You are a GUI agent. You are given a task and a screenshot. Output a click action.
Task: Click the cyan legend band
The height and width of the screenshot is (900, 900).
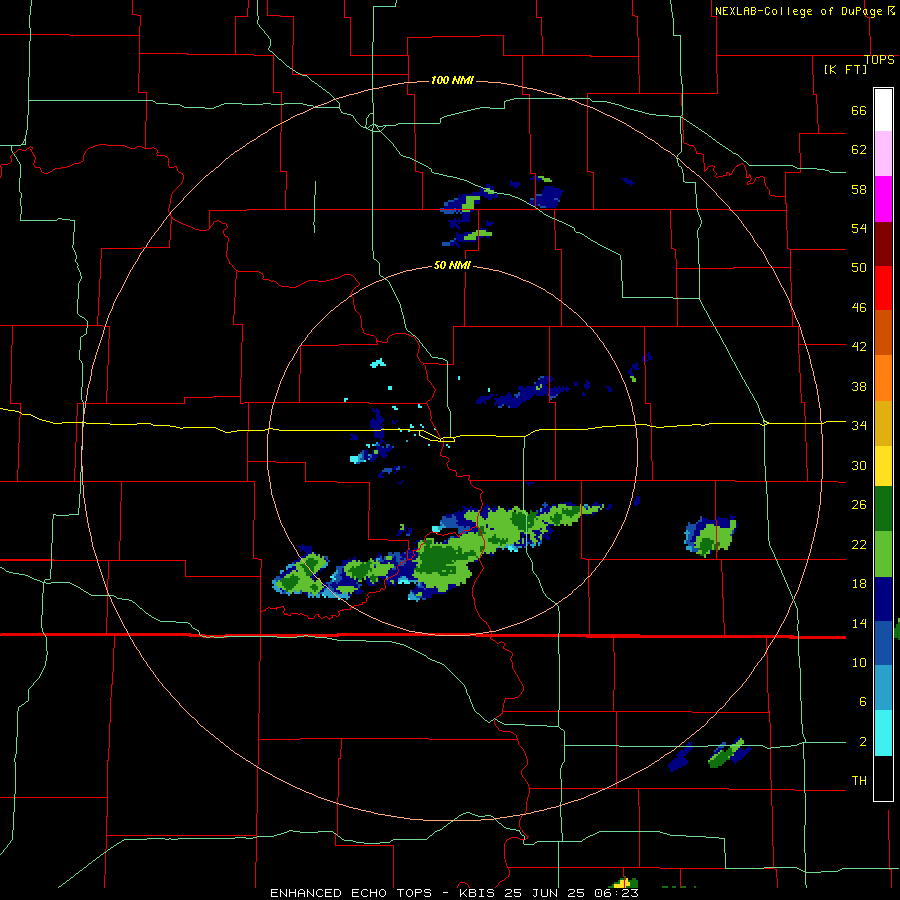[x=883, y=733]
